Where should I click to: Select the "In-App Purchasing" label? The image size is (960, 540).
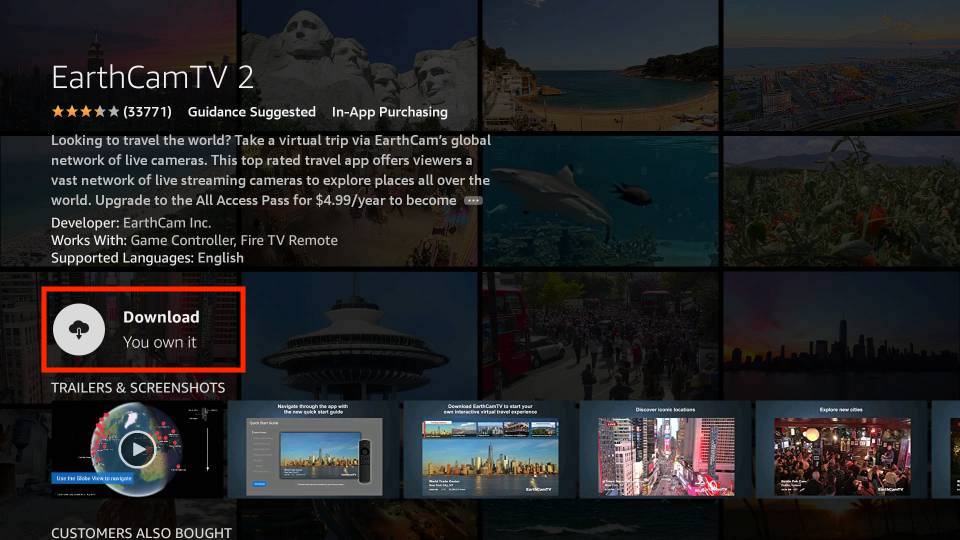[389, 112]
